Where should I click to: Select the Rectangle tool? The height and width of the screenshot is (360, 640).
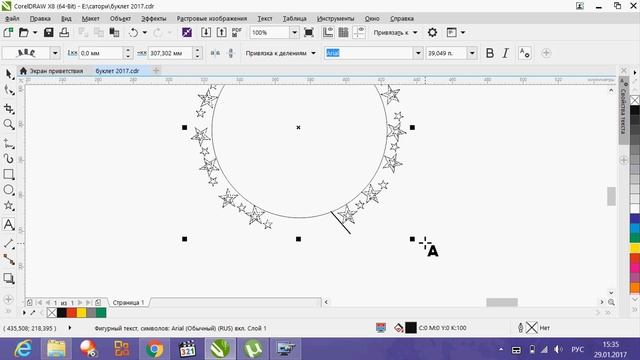coord(9,174)
